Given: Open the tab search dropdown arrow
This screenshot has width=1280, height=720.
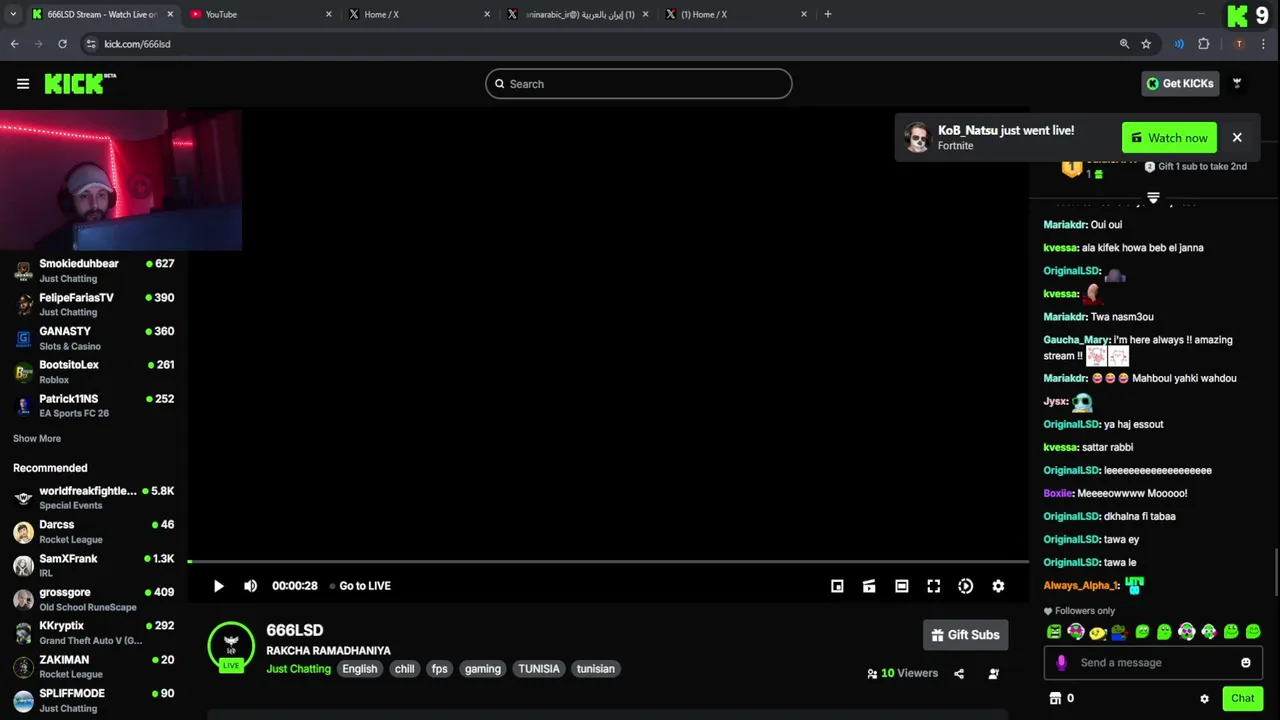Looking at the screenshot, I should pos(12,14).
